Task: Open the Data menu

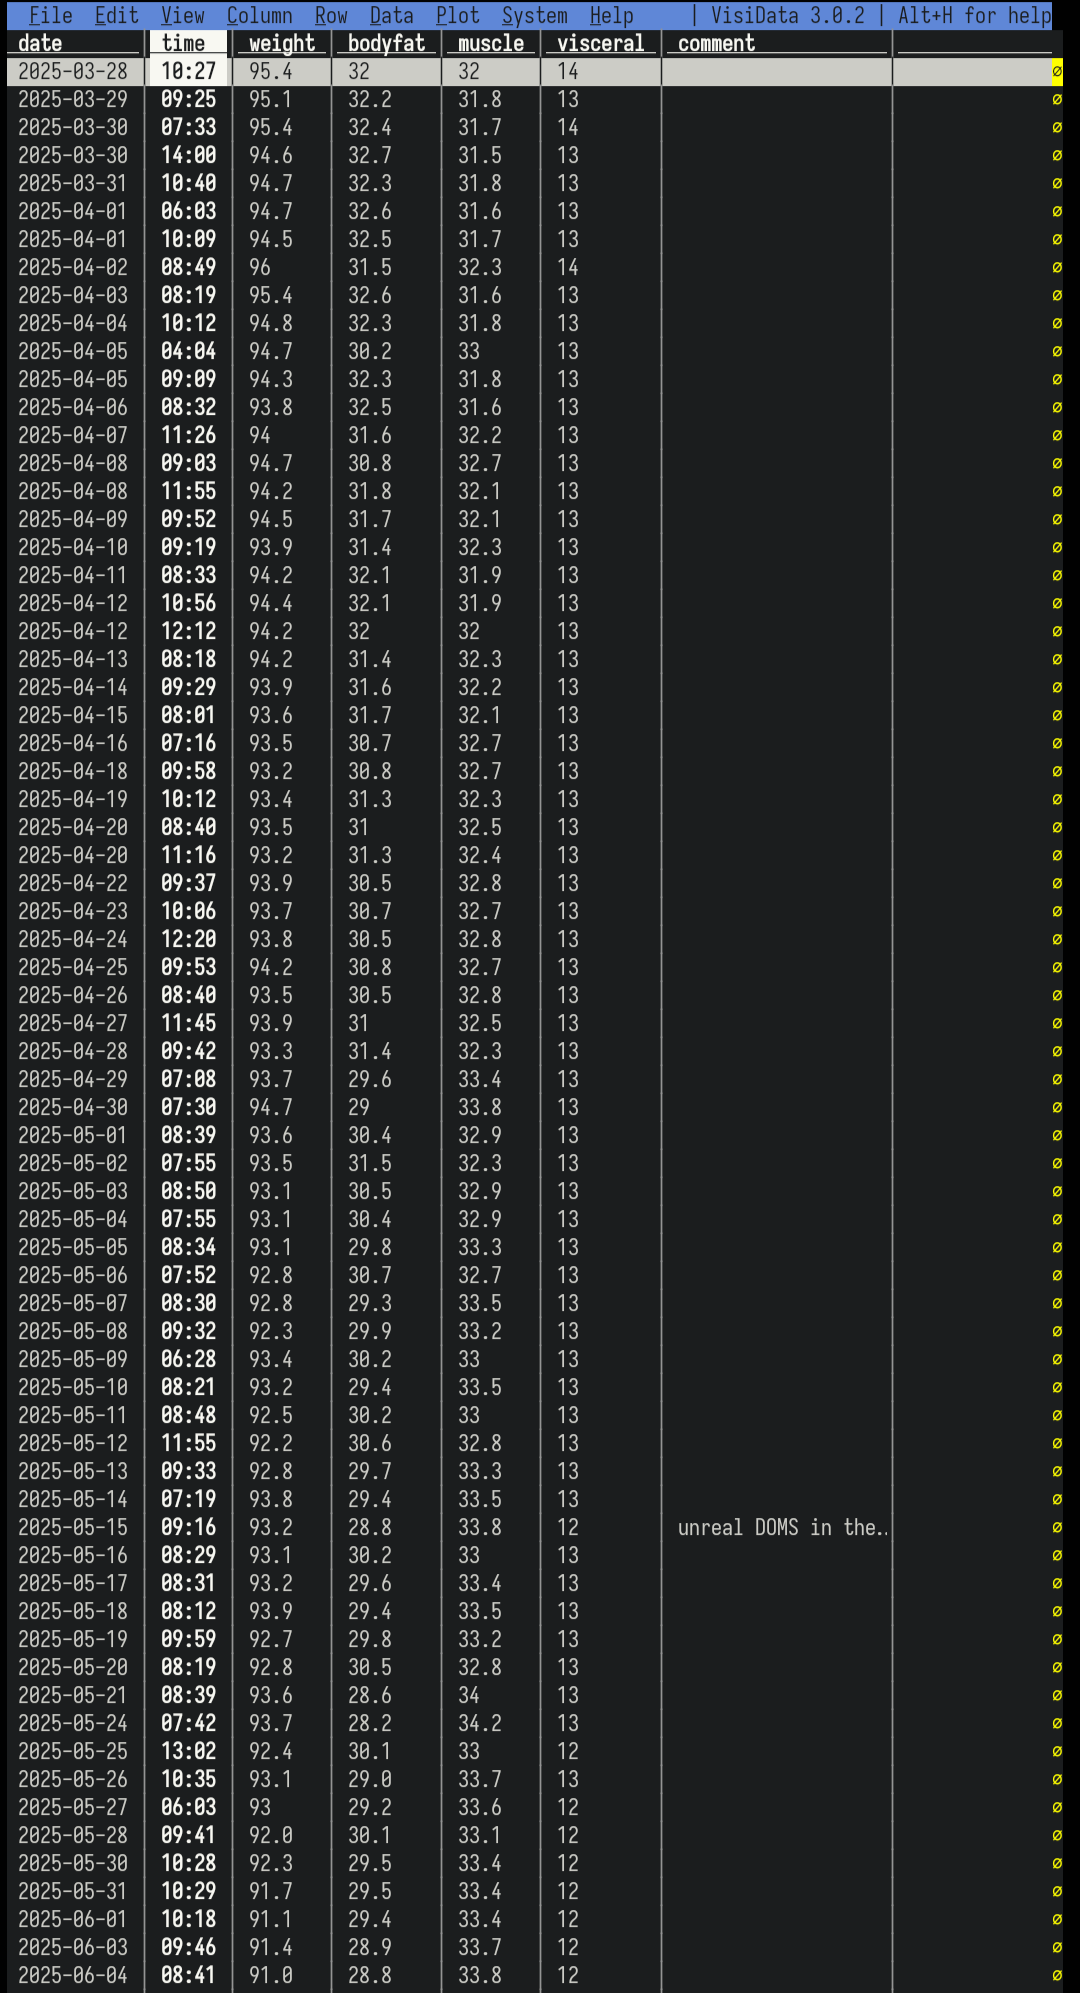Action: tap(391, 15)
